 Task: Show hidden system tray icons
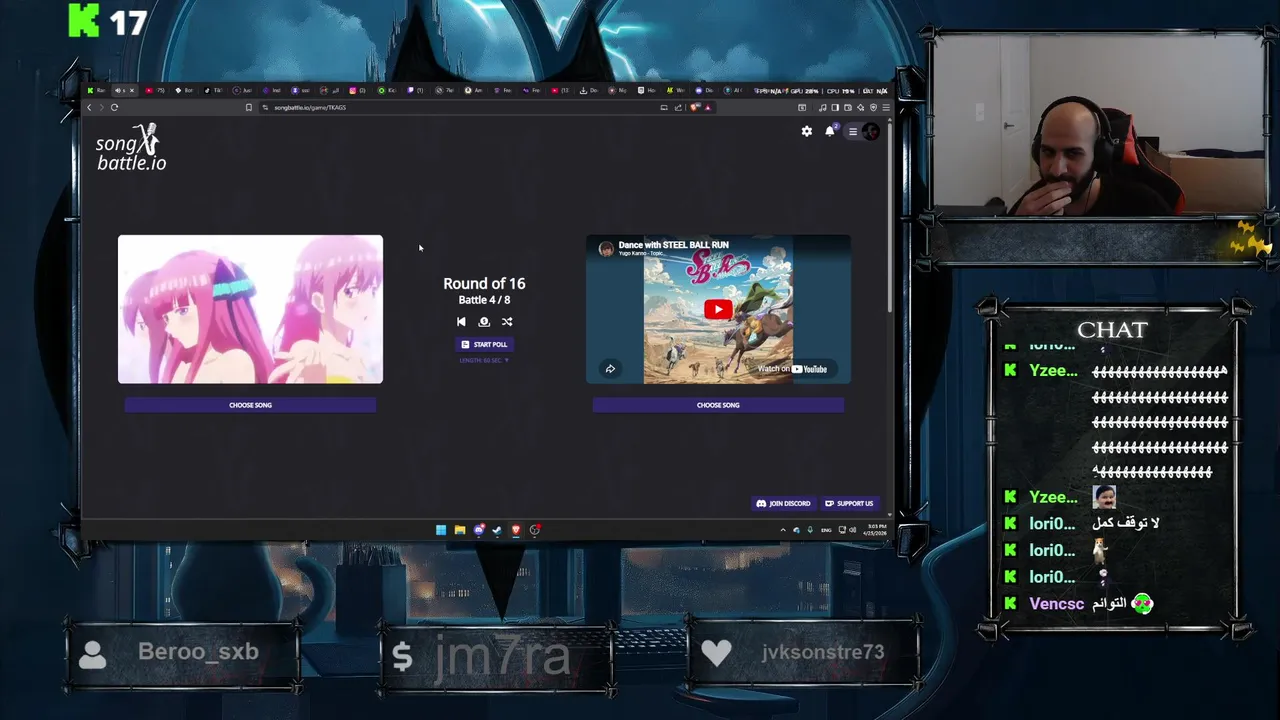click(x=783, y=530)
